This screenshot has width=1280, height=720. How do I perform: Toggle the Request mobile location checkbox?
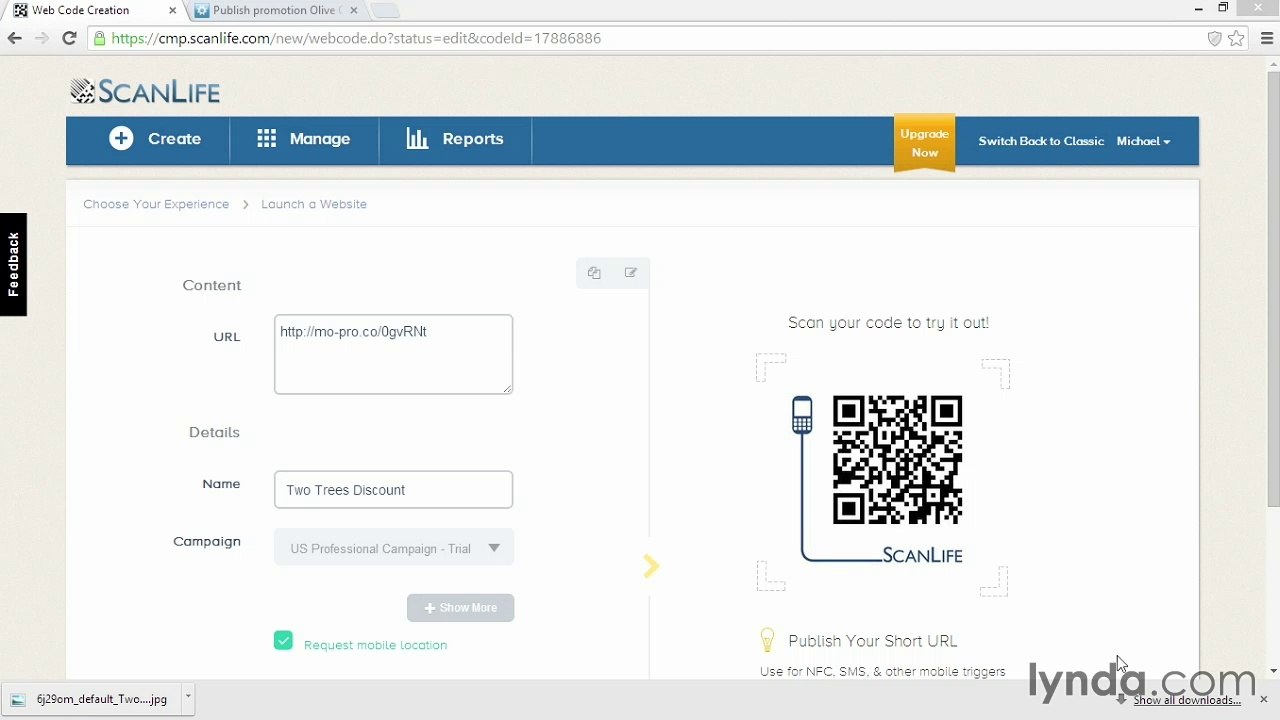click(283, 641)
